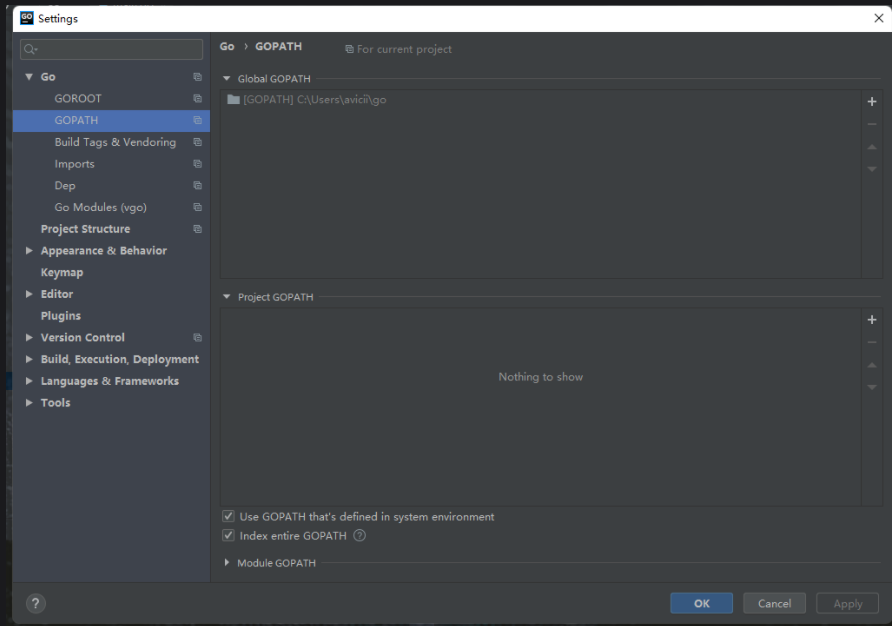
Task: Move Project GOPATH entry up
Action: [x=872, y=365]
